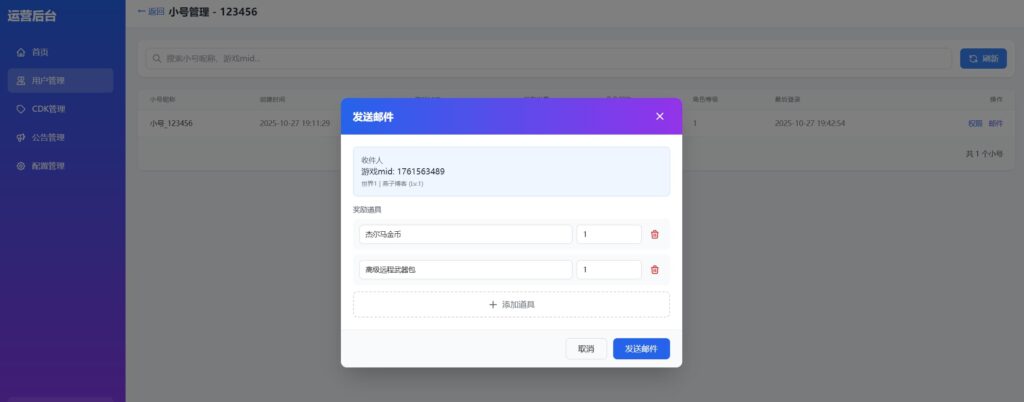Click the 游戏mid: 1761563489 recipient text
Image resolution: width=1024 pixels, height=402 pixels.
(403, 172)
